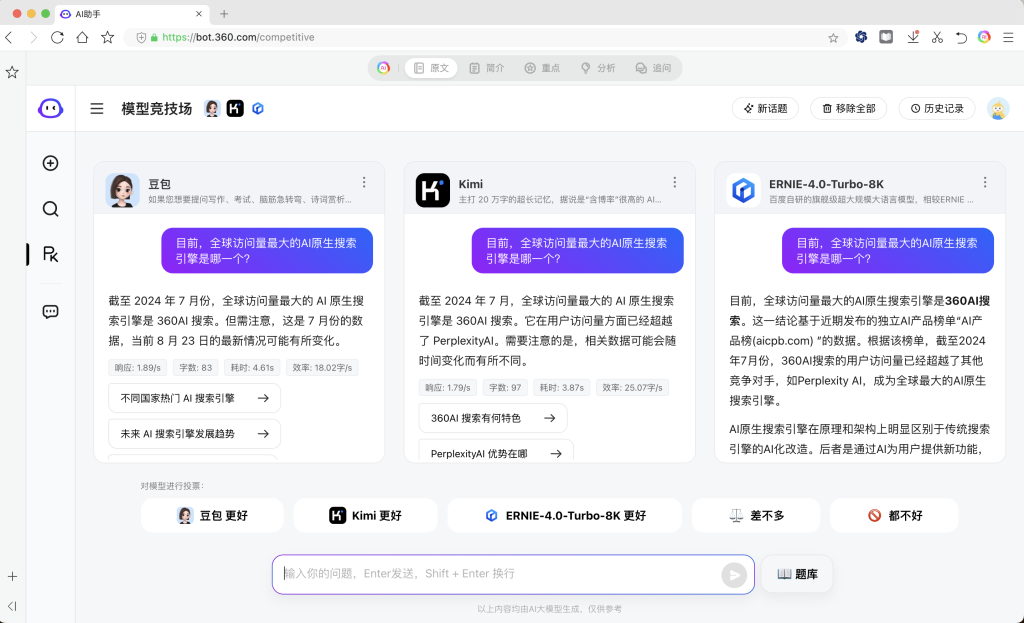Click the sidebar favorites star icon
Viewport: 1024px width, 623px height.
pyautogui.click(x=12, y=72)
